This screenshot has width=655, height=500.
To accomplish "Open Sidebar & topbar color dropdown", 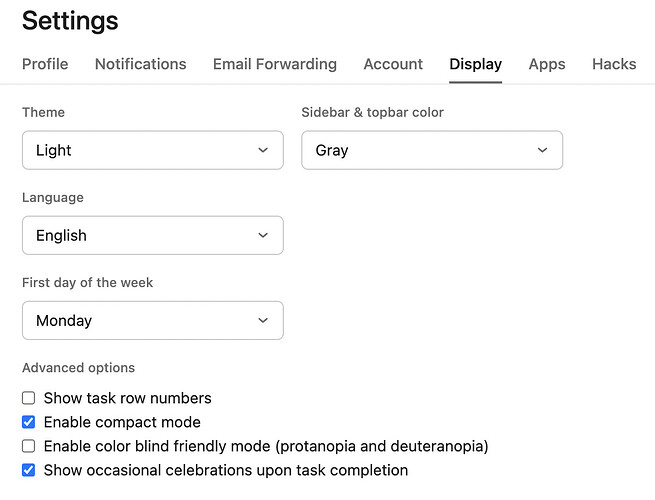I will point(432,150).
